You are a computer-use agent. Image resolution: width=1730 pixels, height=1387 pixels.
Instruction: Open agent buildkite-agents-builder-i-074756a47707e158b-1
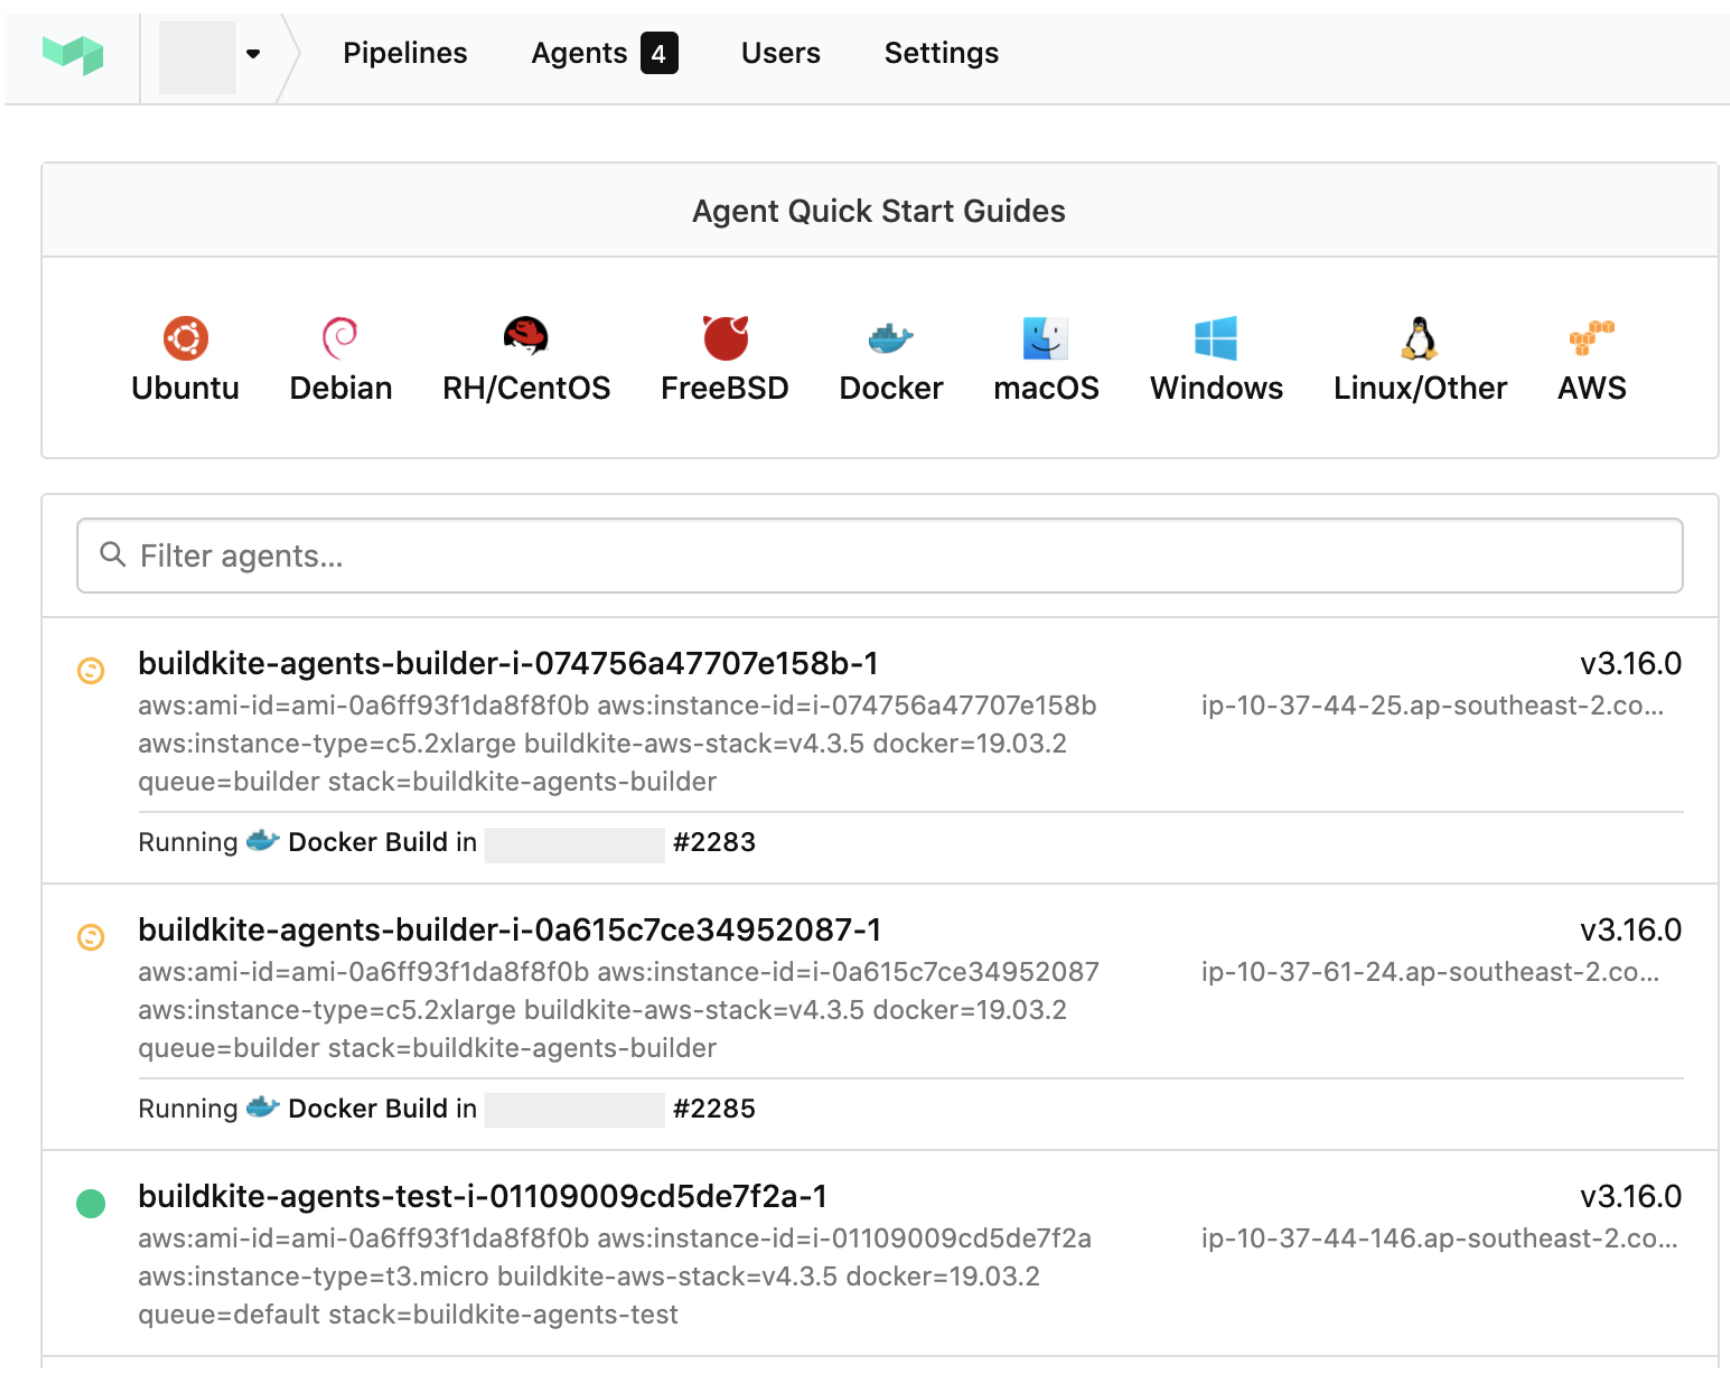[508, 663]
